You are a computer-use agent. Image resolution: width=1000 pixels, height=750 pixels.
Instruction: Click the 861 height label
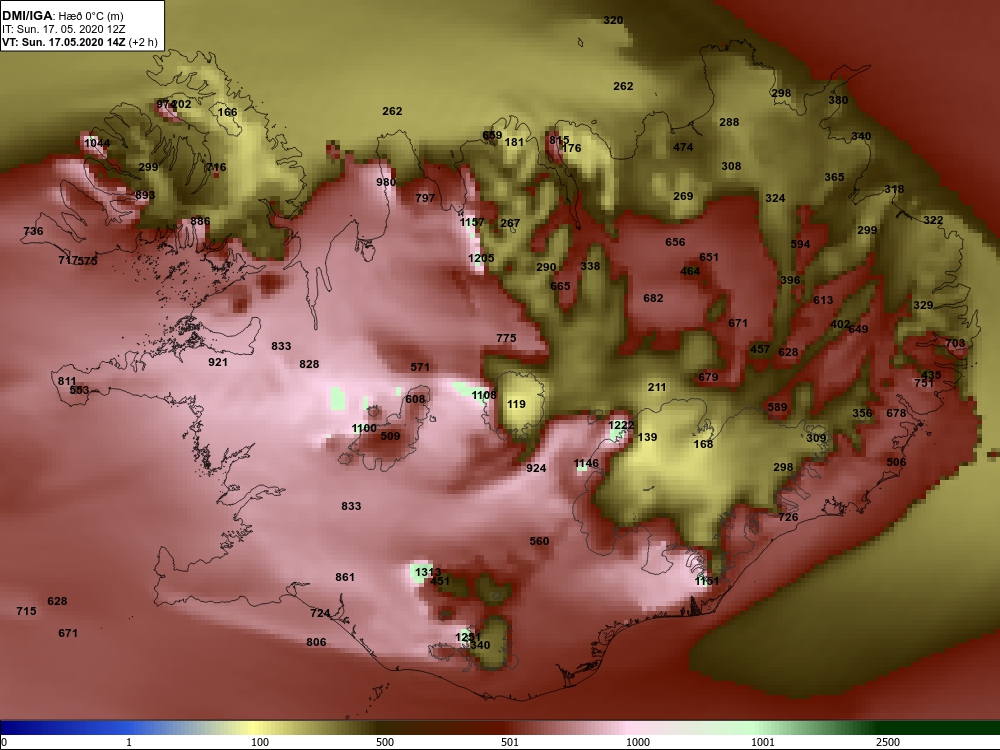click(x=344, y=577)
